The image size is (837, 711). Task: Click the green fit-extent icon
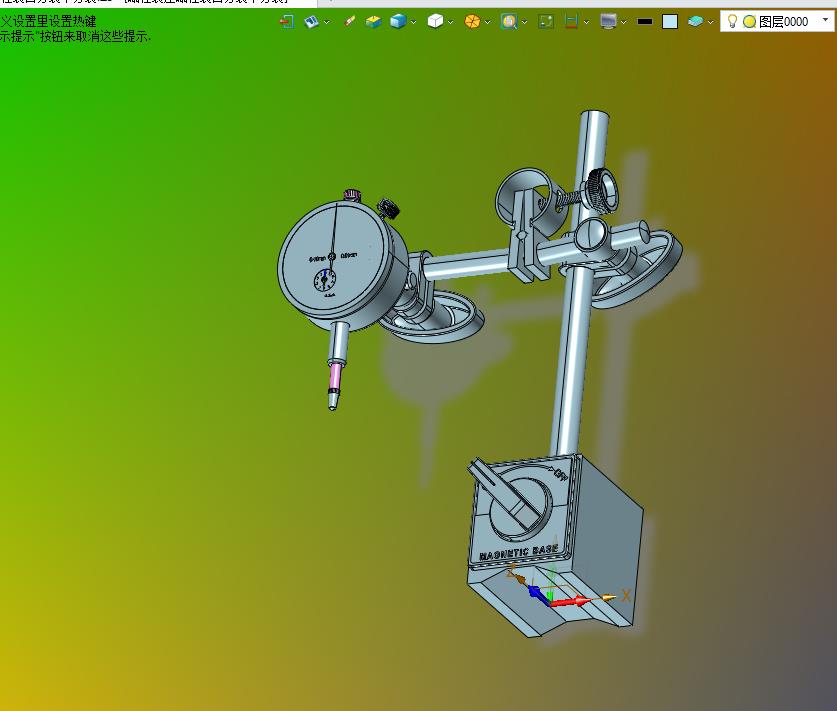click(546, 21)
